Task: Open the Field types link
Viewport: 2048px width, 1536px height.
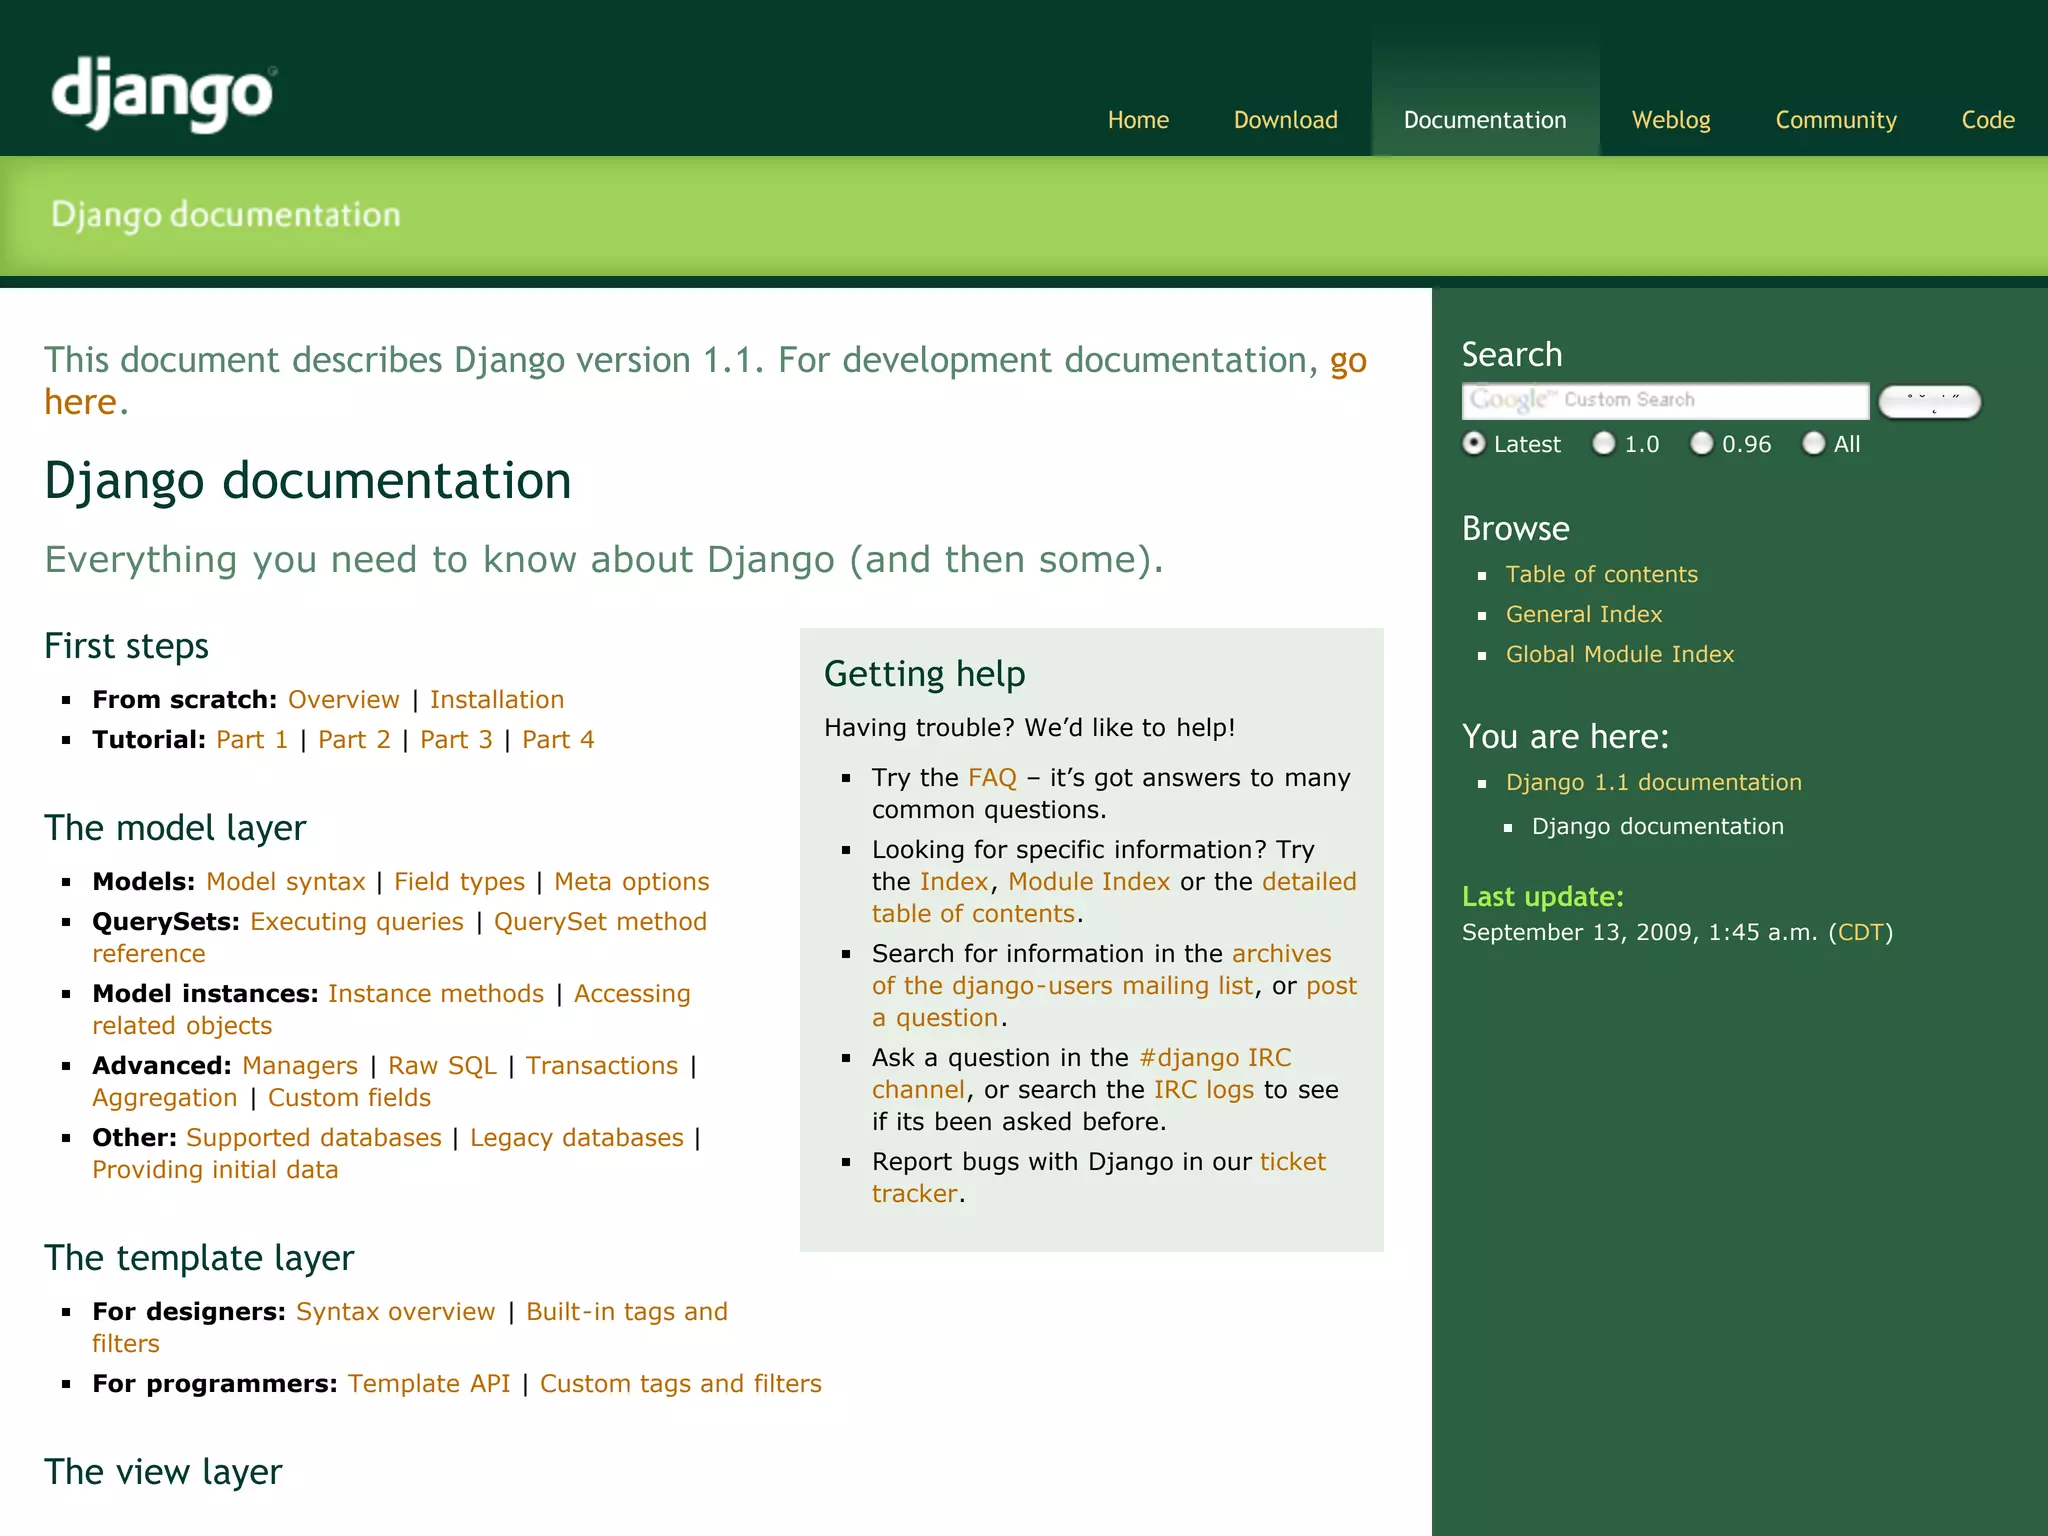Action: coord(459,881)
